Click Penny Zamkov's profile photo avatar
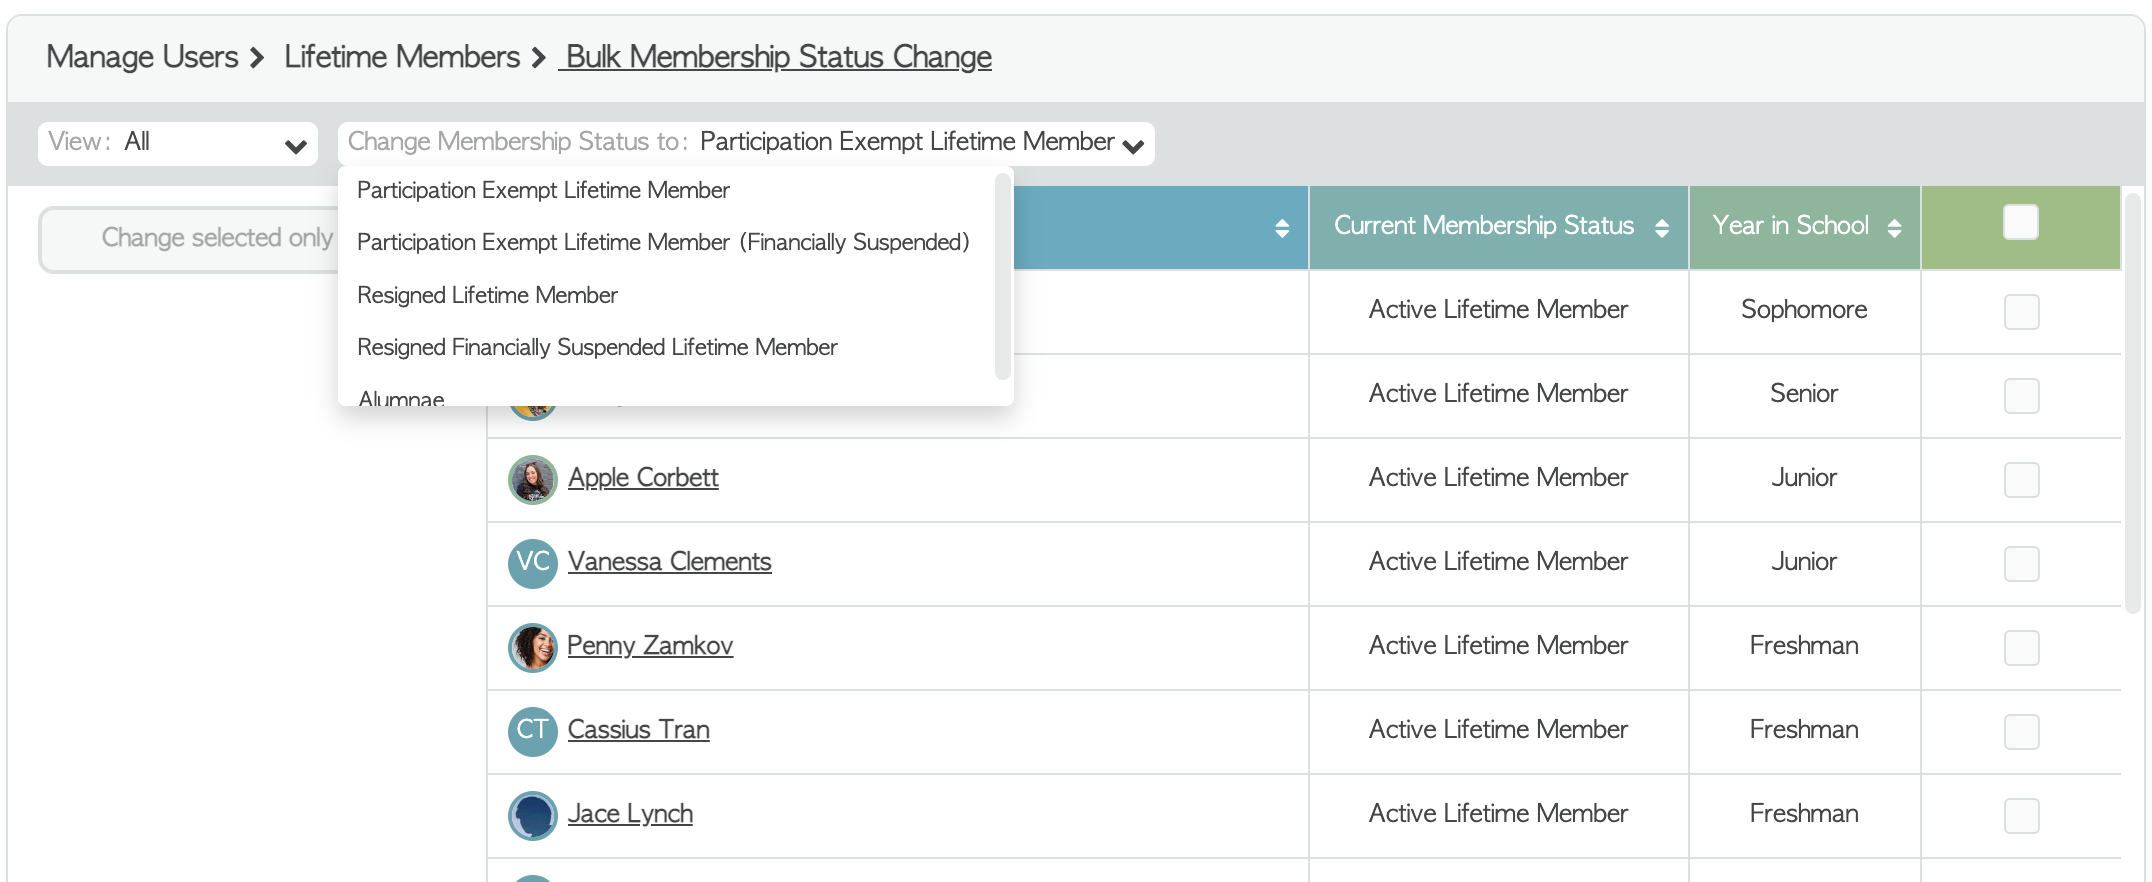 tap(532, 647)
